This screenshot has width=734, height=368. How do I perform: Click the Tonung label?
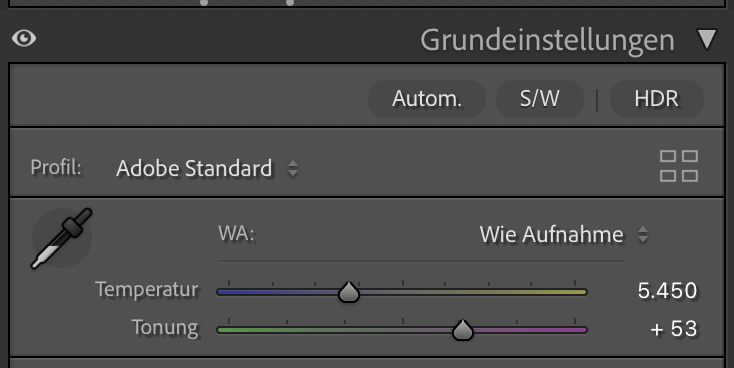tap(165, 328)
